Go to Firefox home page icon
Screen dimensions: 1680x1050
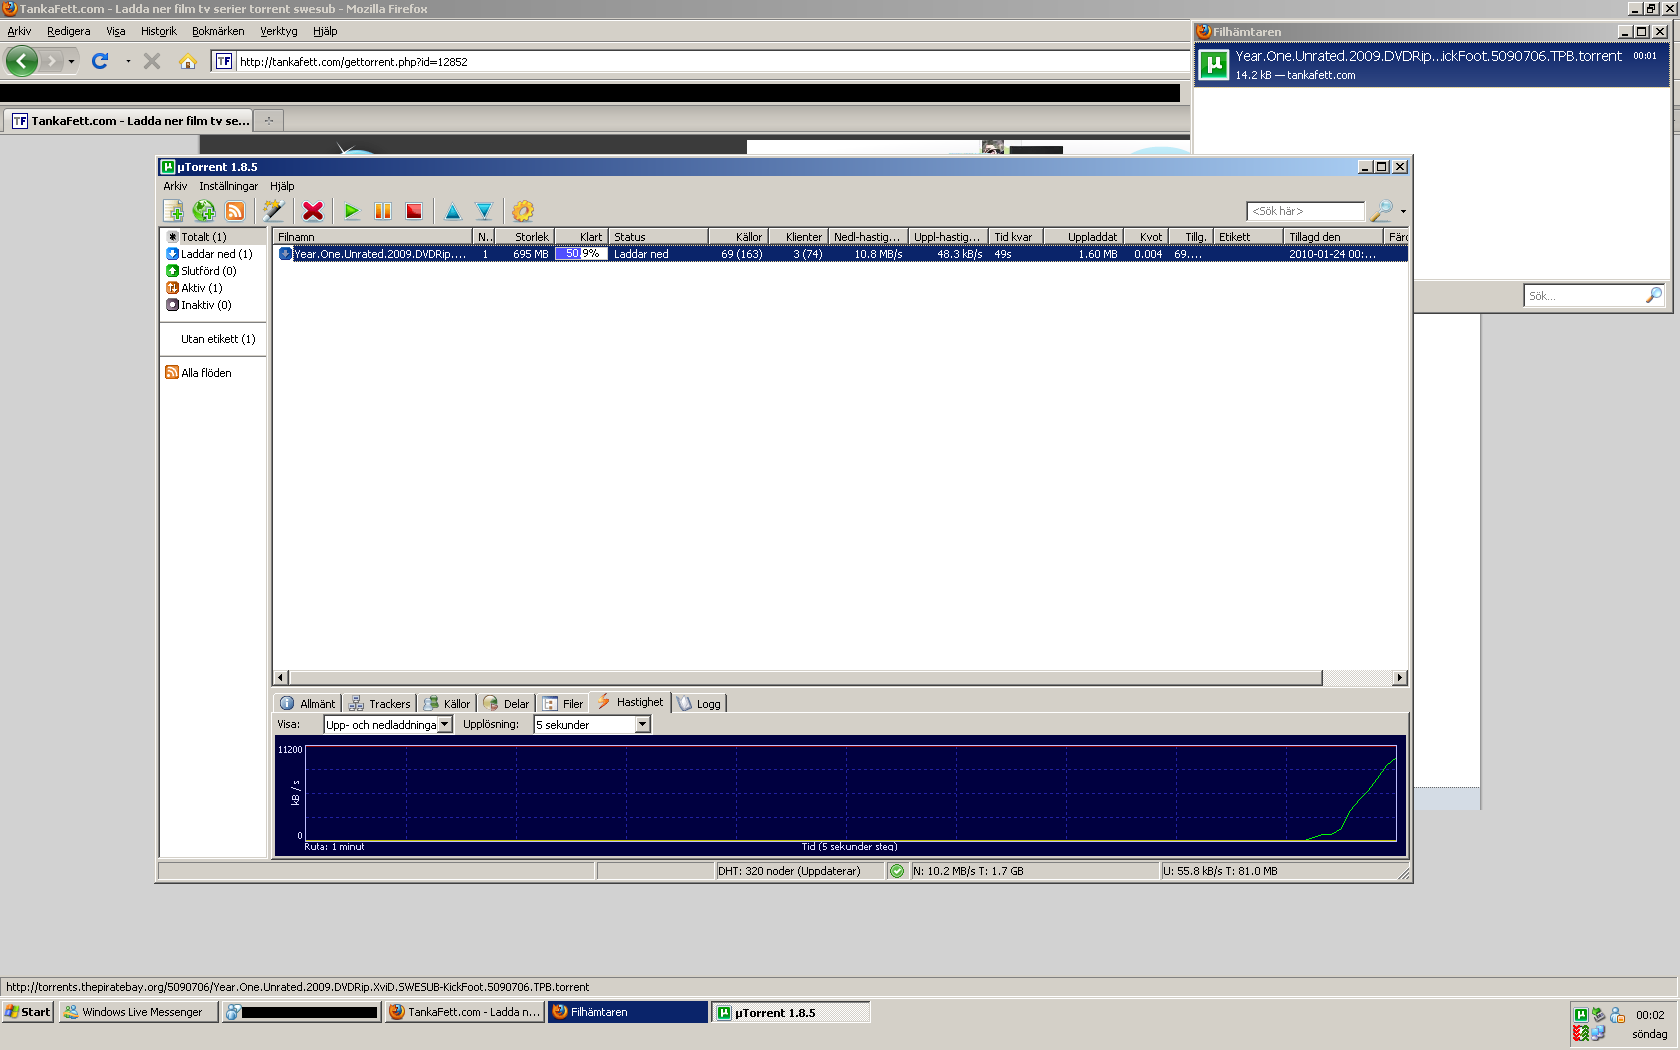188,61
